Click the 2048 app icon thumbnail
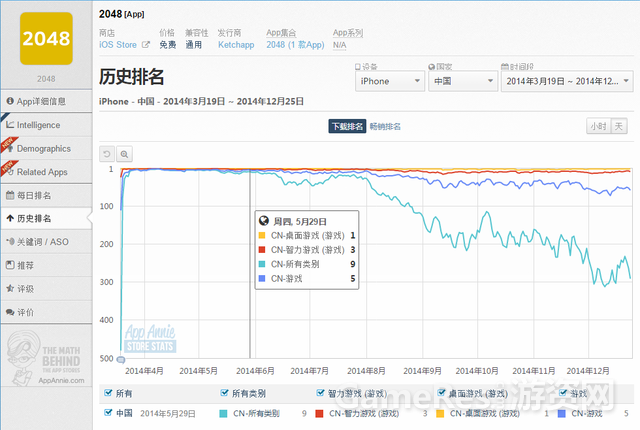This screenshot has width=640, height=430. pos(46,38)
